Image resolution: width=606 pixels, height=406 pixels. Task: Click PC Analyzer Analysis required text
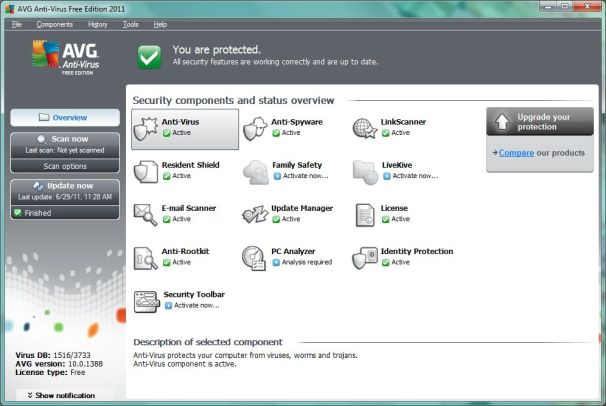tap(307, 262)
